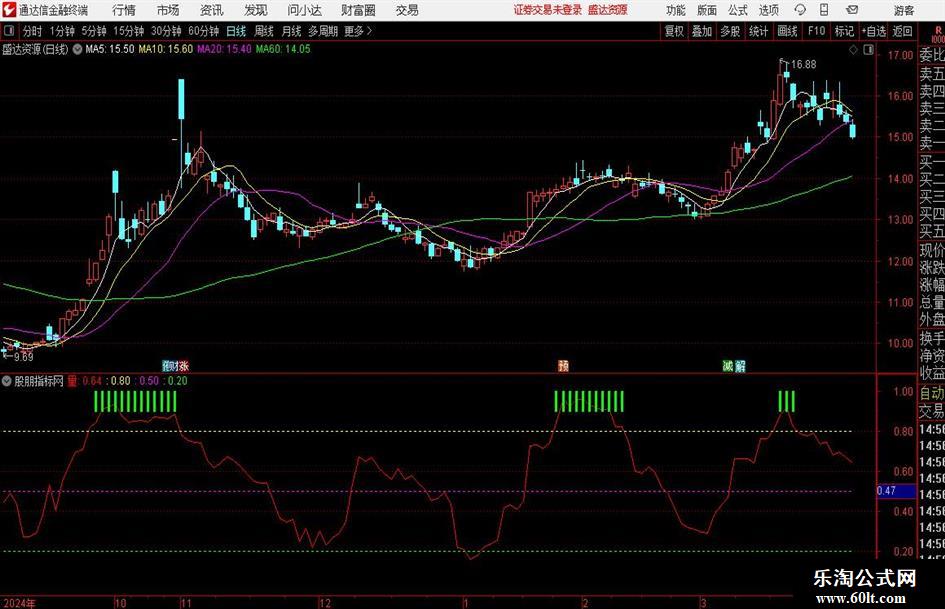This screenshot has height=609, width=945.
Task: Open main chart indicator dropdown next to 盛达资源(日线)
Action: point(77,49)
